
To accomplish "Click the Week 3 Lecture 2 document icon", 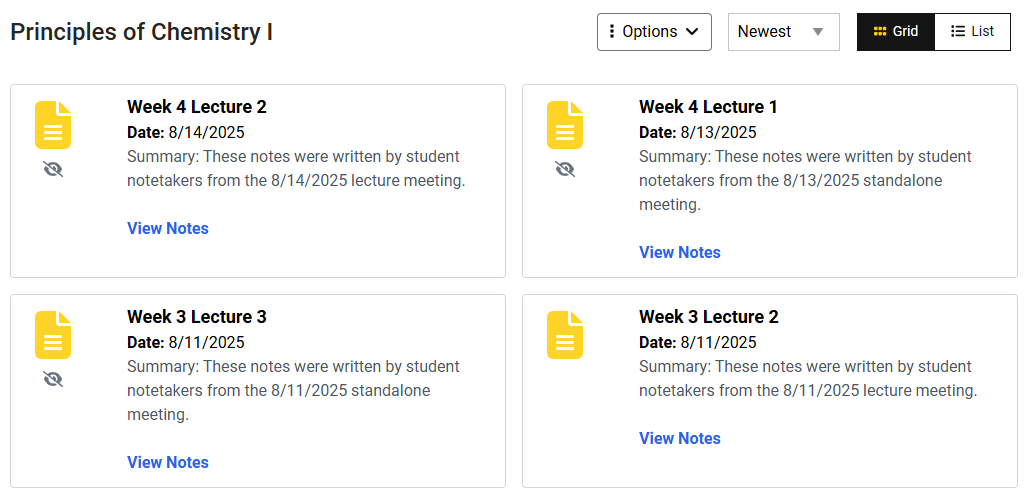I will coord(565,335).
